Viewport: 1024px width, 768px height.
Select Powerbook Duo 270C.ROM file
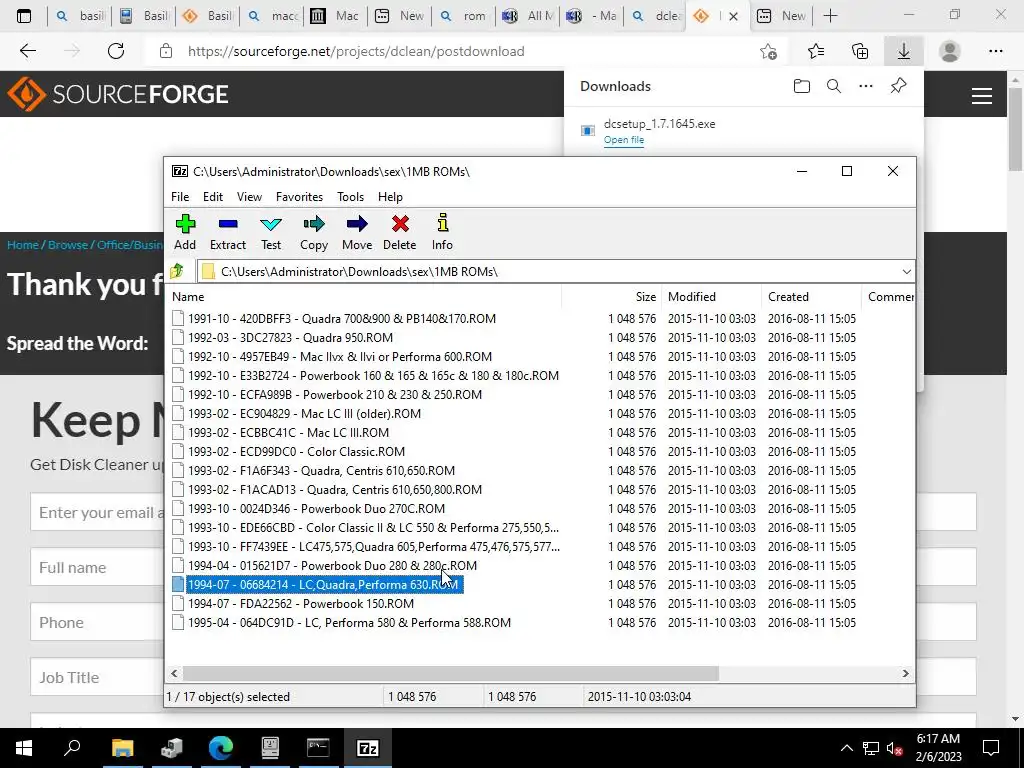point(309,509)
